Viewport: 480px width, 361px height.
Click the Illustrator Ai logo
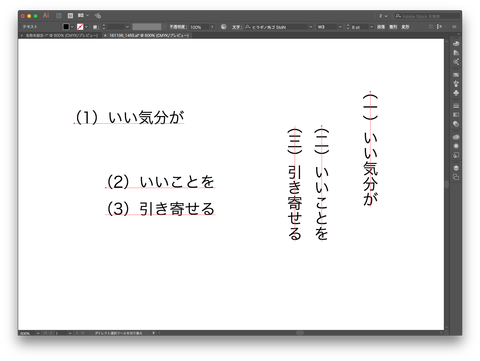(x=46, y=15)
